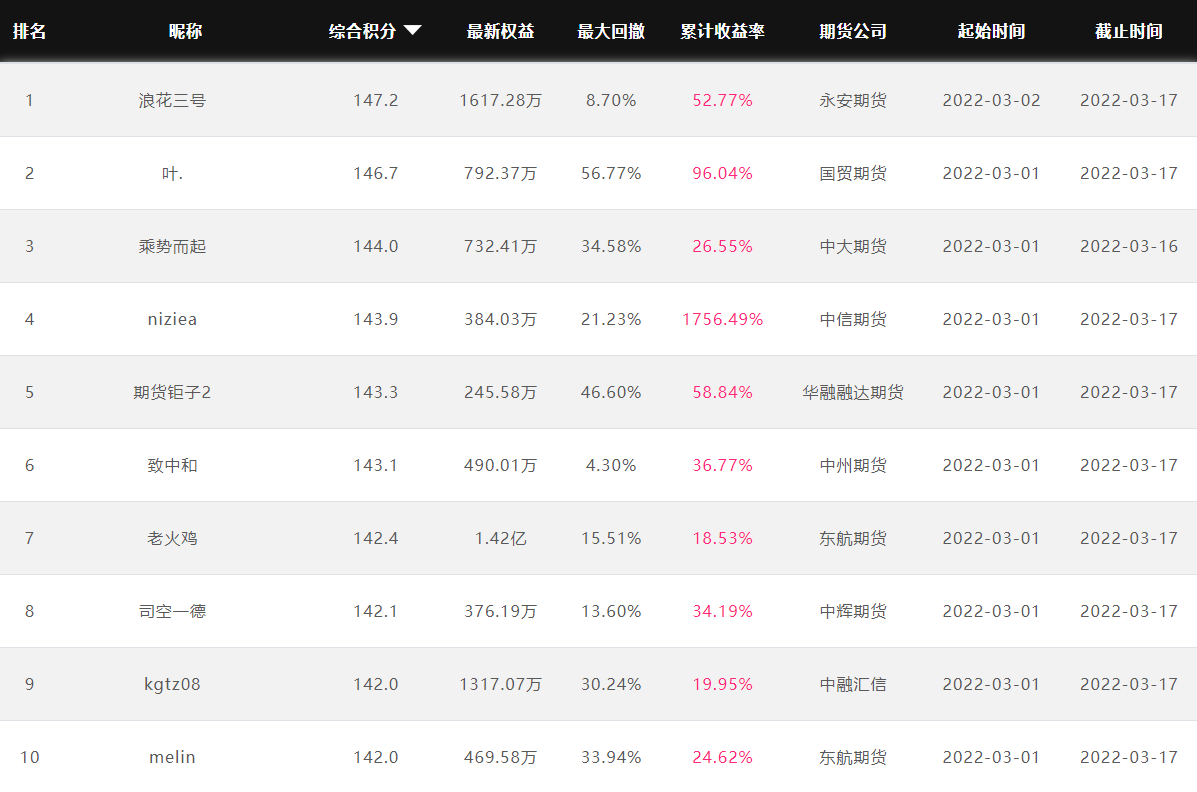The image size is (1197, 792).
Task: Select the 8.70% max drawdown value
Action: [611, 100]
